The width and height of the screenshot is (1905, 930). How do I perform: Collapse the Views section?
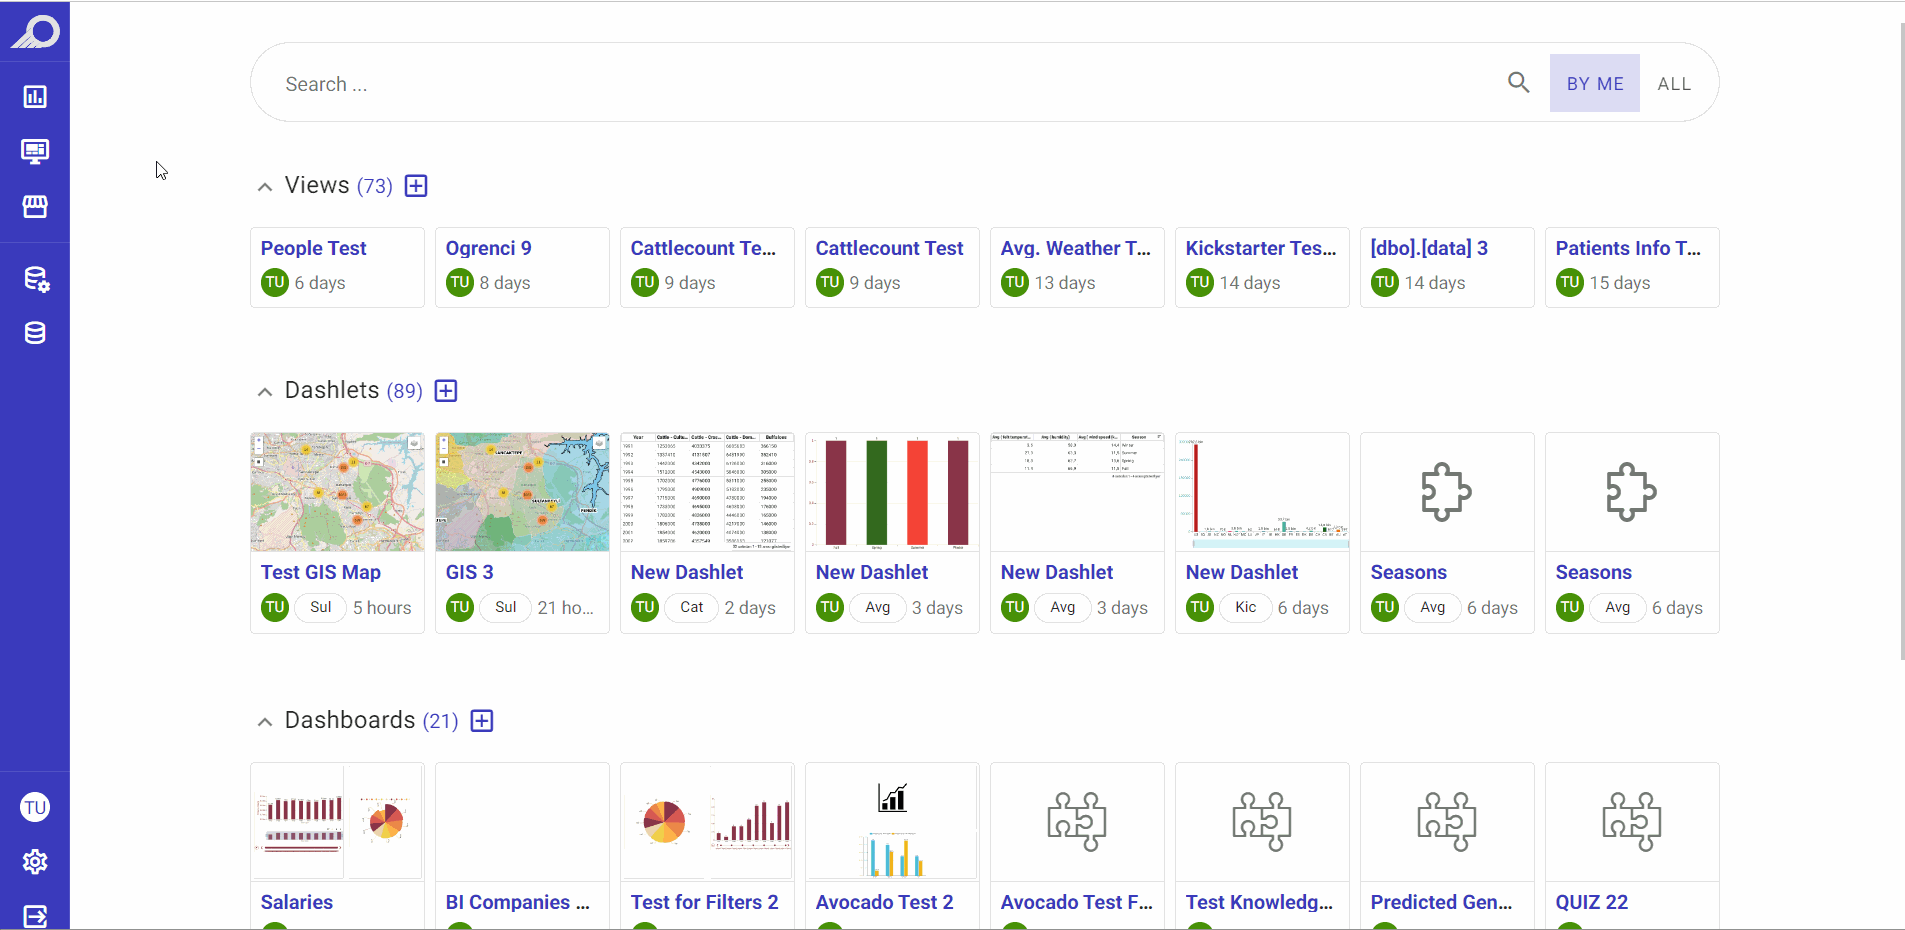[265, 187]
